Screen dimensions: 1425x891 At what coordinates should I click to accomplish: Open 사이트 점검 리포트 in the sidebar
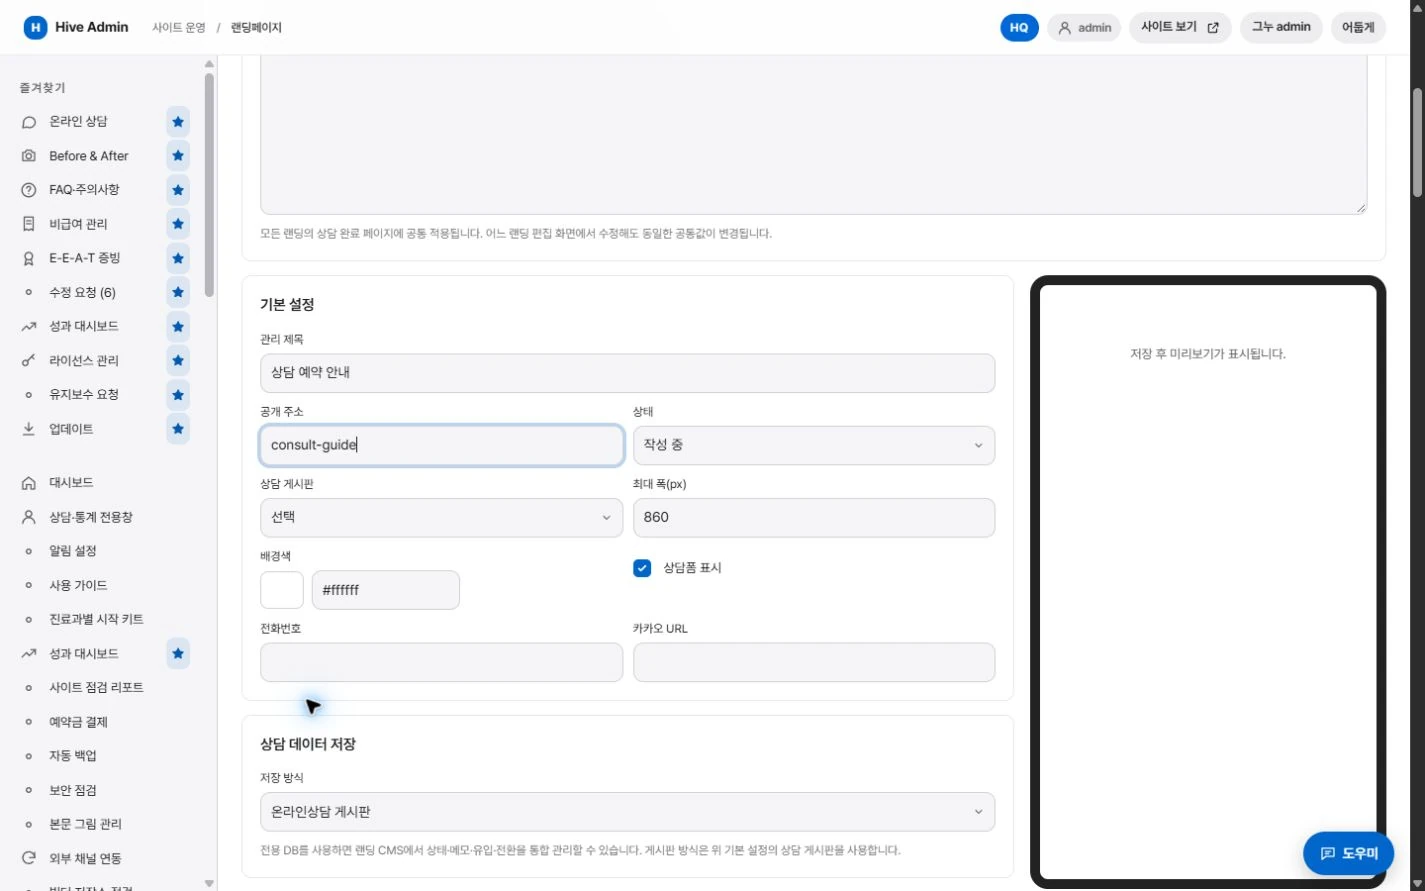(96, 688)
